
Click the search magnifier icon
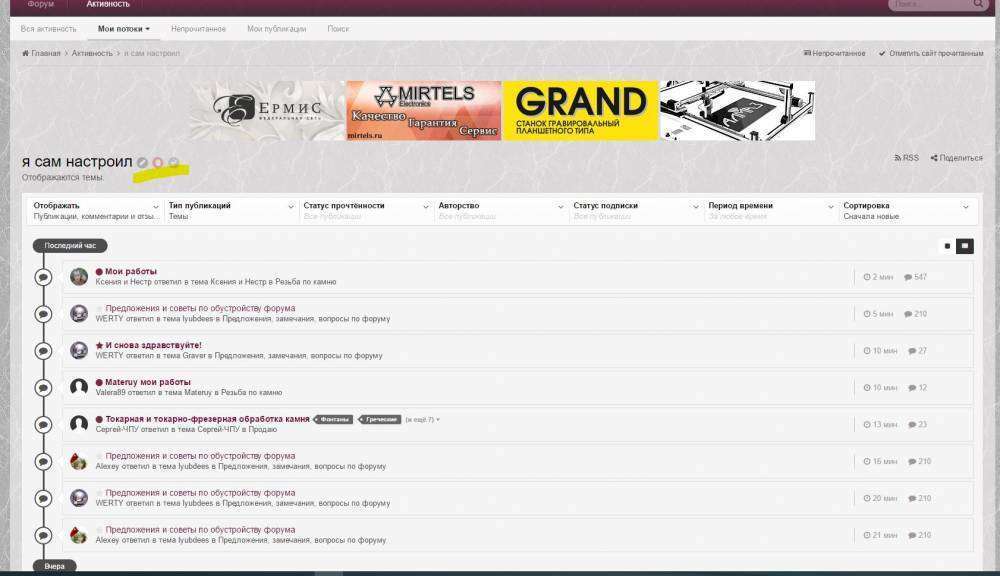[978, 4]
